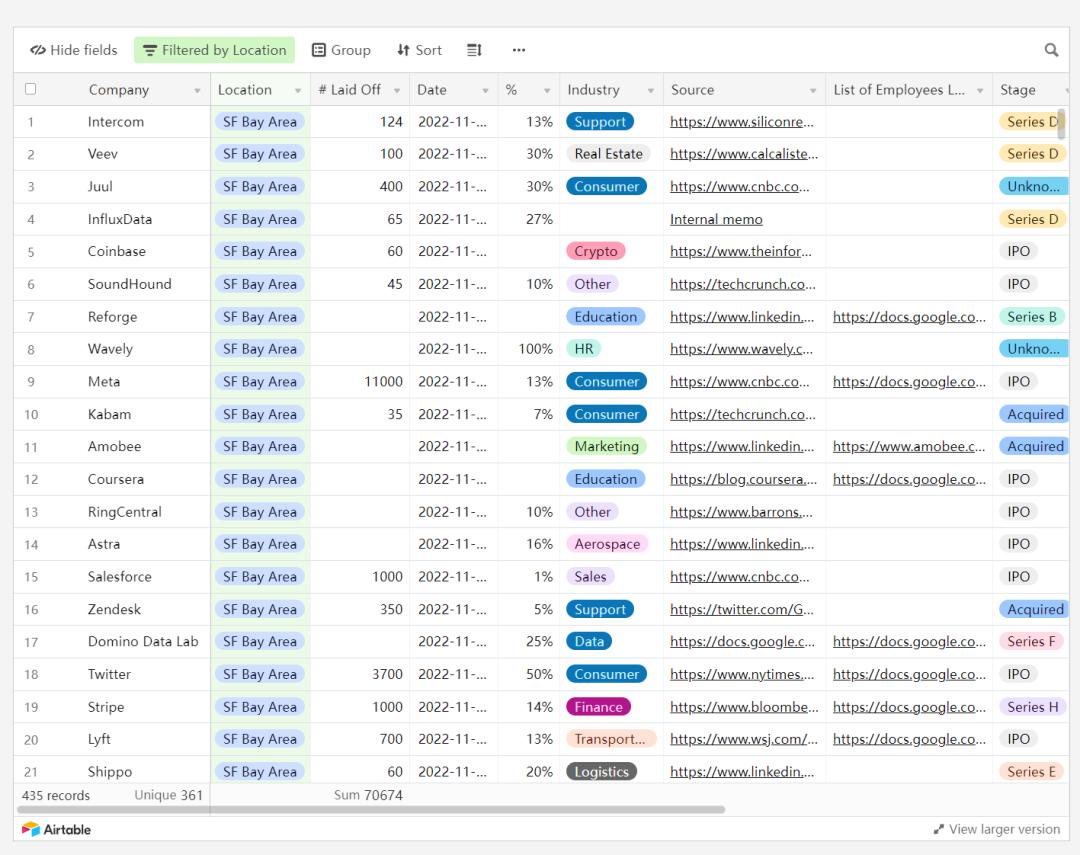
Task: Open Twitter's nytimes source link
Action: pyautogui.click(x=742, y=674)
